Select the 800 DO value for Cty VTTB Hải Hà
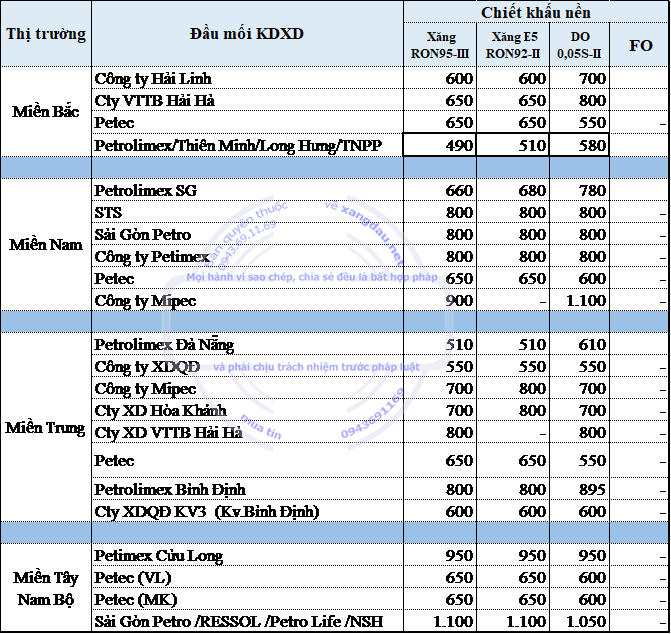Screen dimensions: 671x634 pos(579,101)
